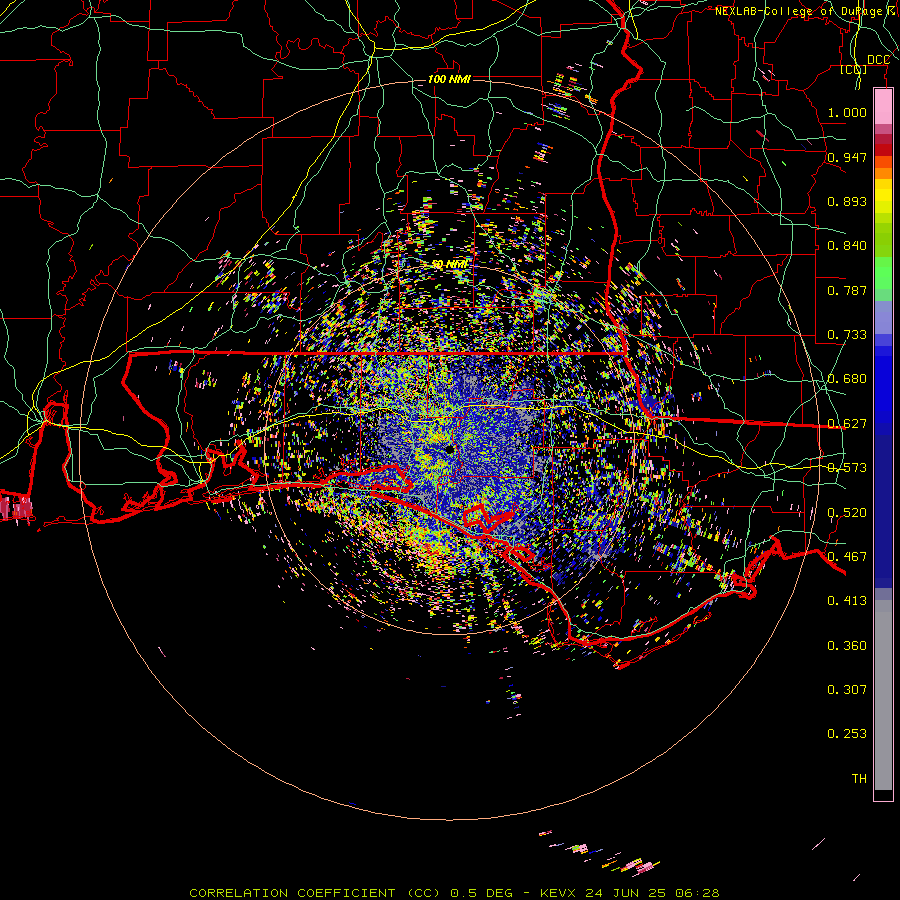Click the 0.840 legend value

coord(847,246)
